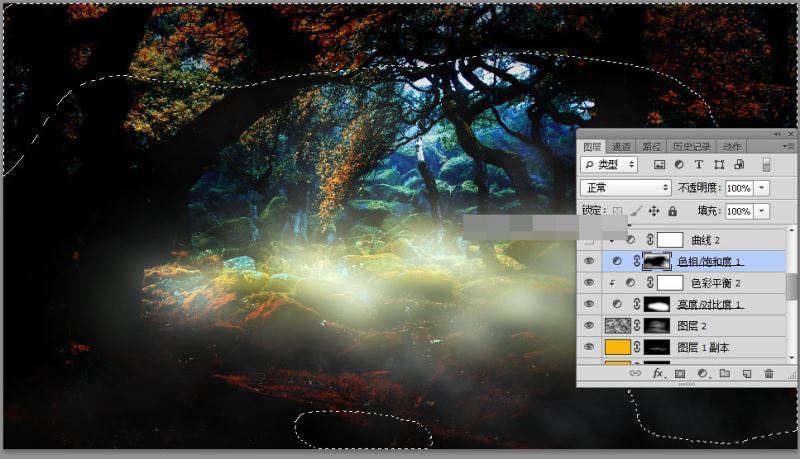The image size is (800, 459).
Task: Click the layers list scroll down arrow
Action: pyautogui.click(x=791, y=358)
